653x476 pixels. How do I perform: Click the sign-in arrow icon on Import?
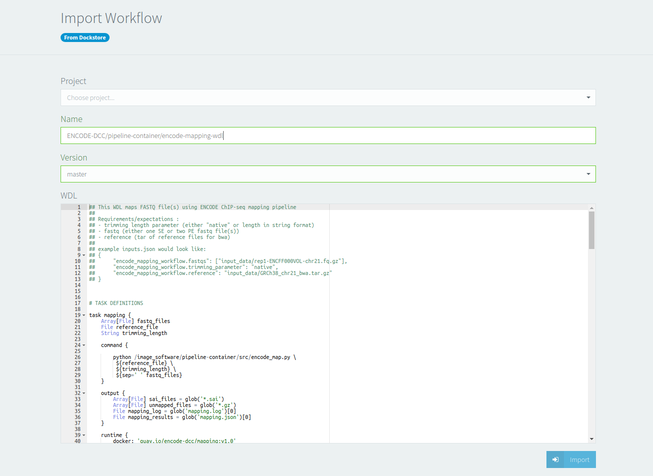tap(556, 459)
